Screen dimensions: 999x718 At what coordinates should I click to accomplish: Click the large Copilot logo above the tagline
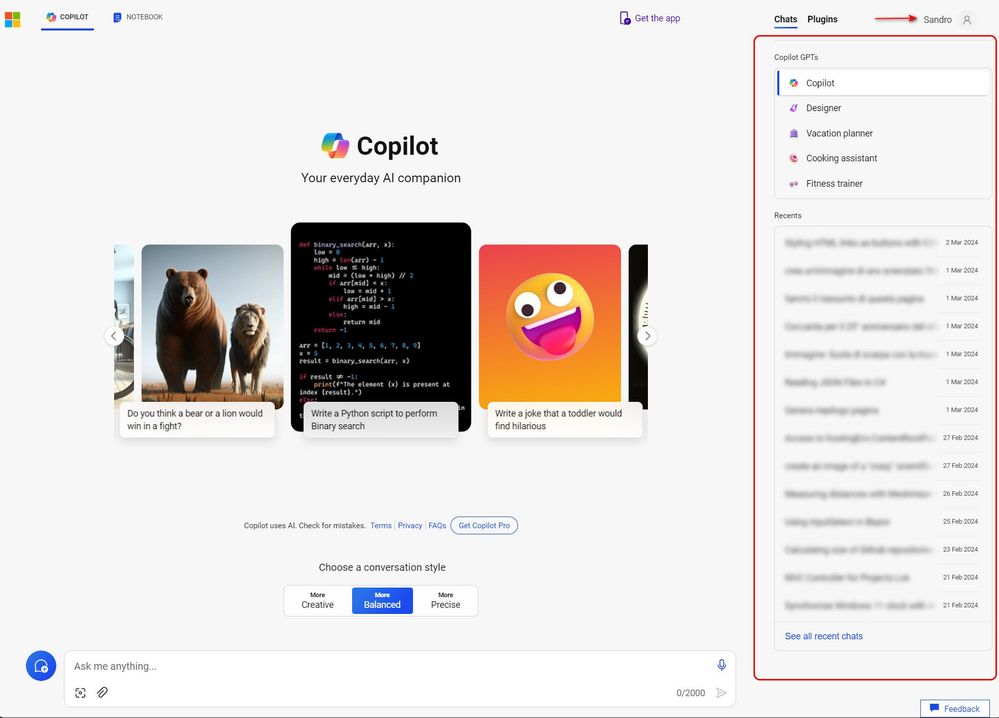[x=335, y=145]
